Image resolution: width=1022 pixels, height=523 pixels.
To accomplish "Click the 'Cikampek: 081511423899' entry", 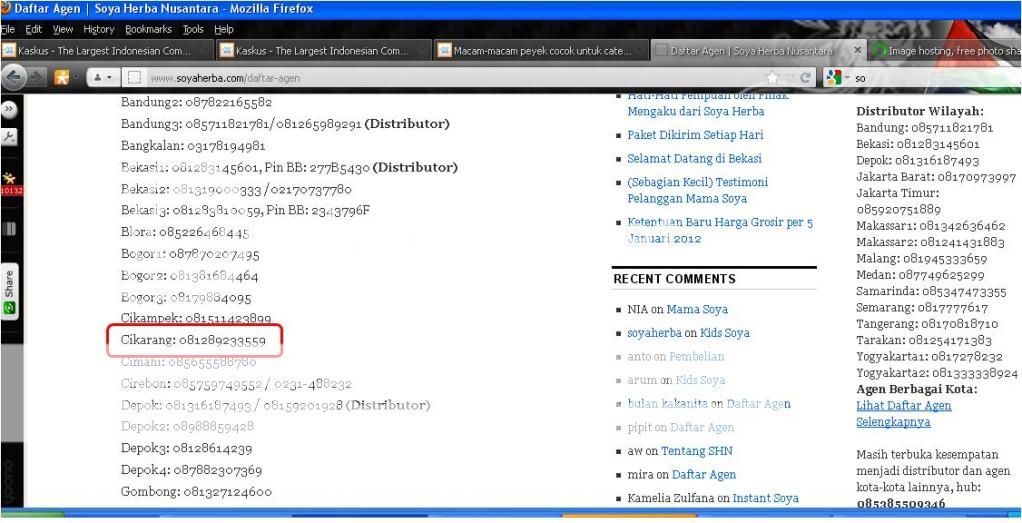I will (x=196, y=318).
